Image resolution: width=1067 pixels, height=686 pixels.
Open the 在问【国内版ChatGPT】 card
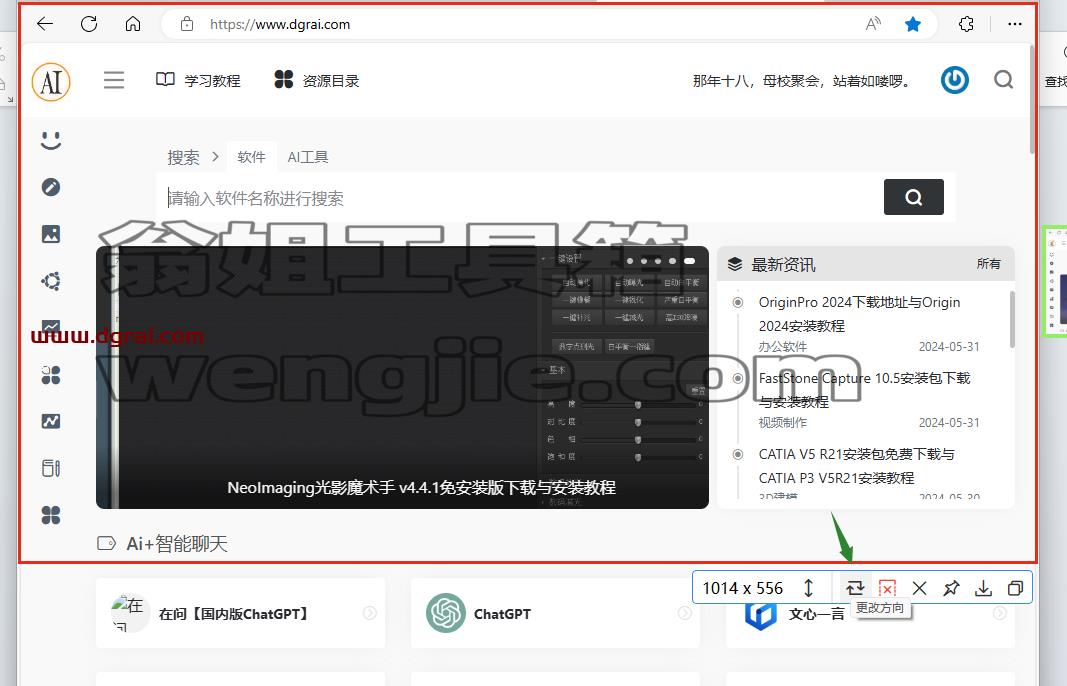pyautogui.click(x=240, y=613)
